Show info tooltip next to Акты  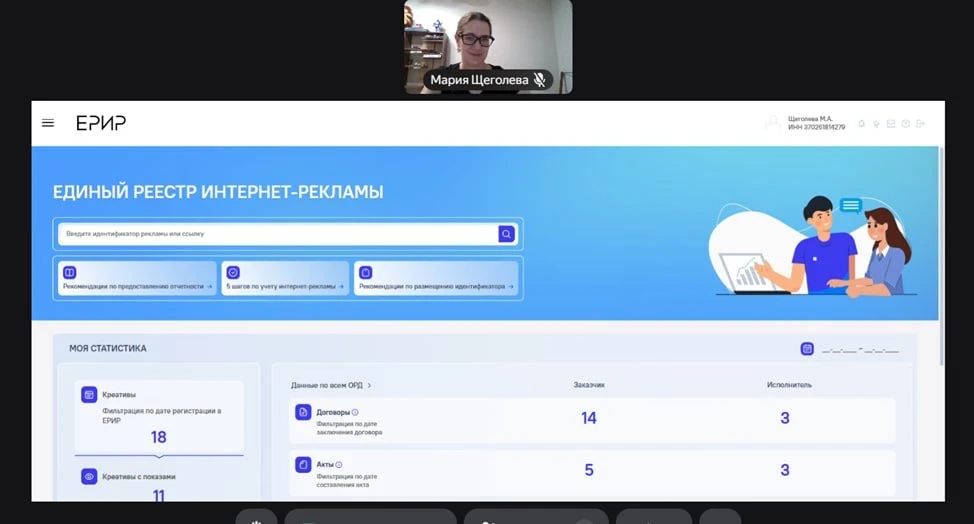(339, 464)
